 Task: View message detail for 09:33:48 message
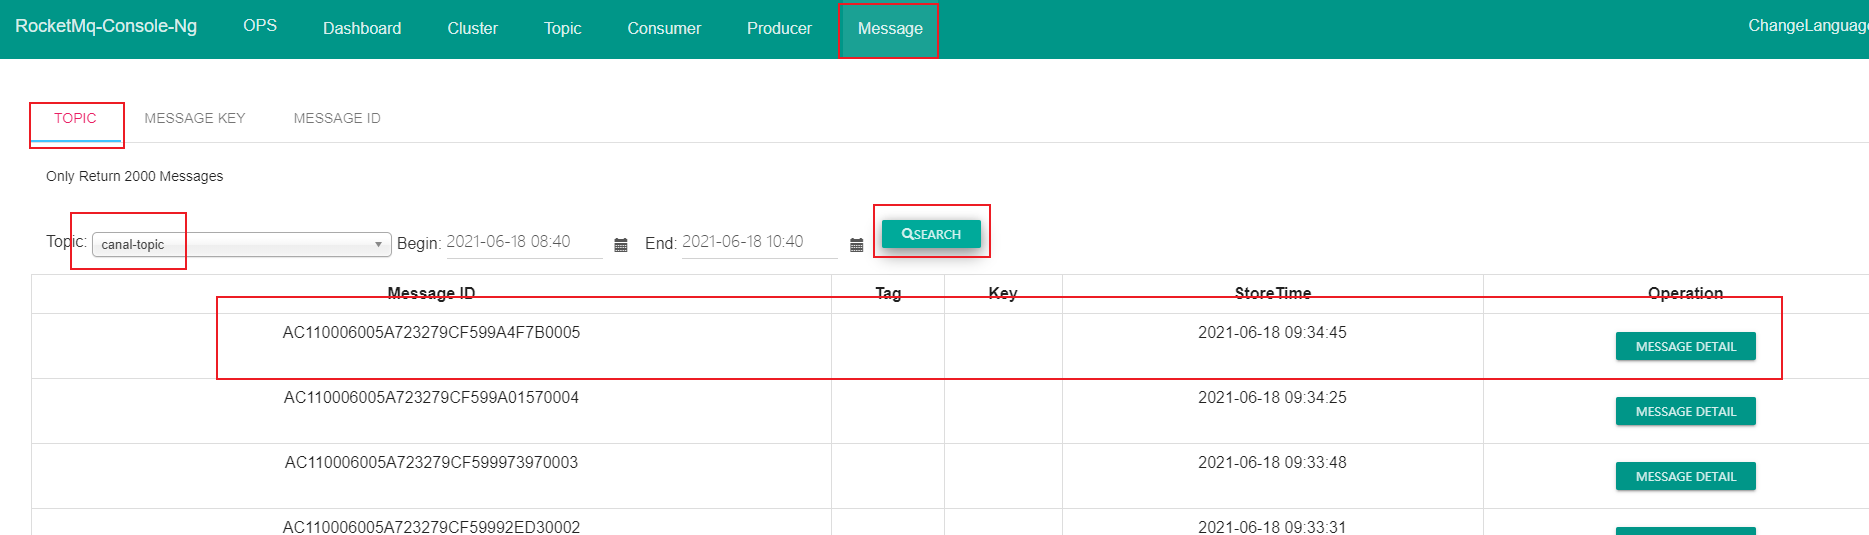click(x=1685, y=476)
